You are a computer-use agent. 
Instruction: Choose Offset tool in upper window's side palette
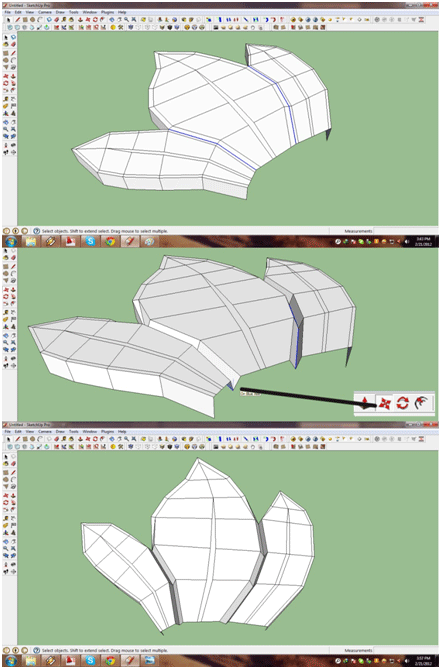13,90
